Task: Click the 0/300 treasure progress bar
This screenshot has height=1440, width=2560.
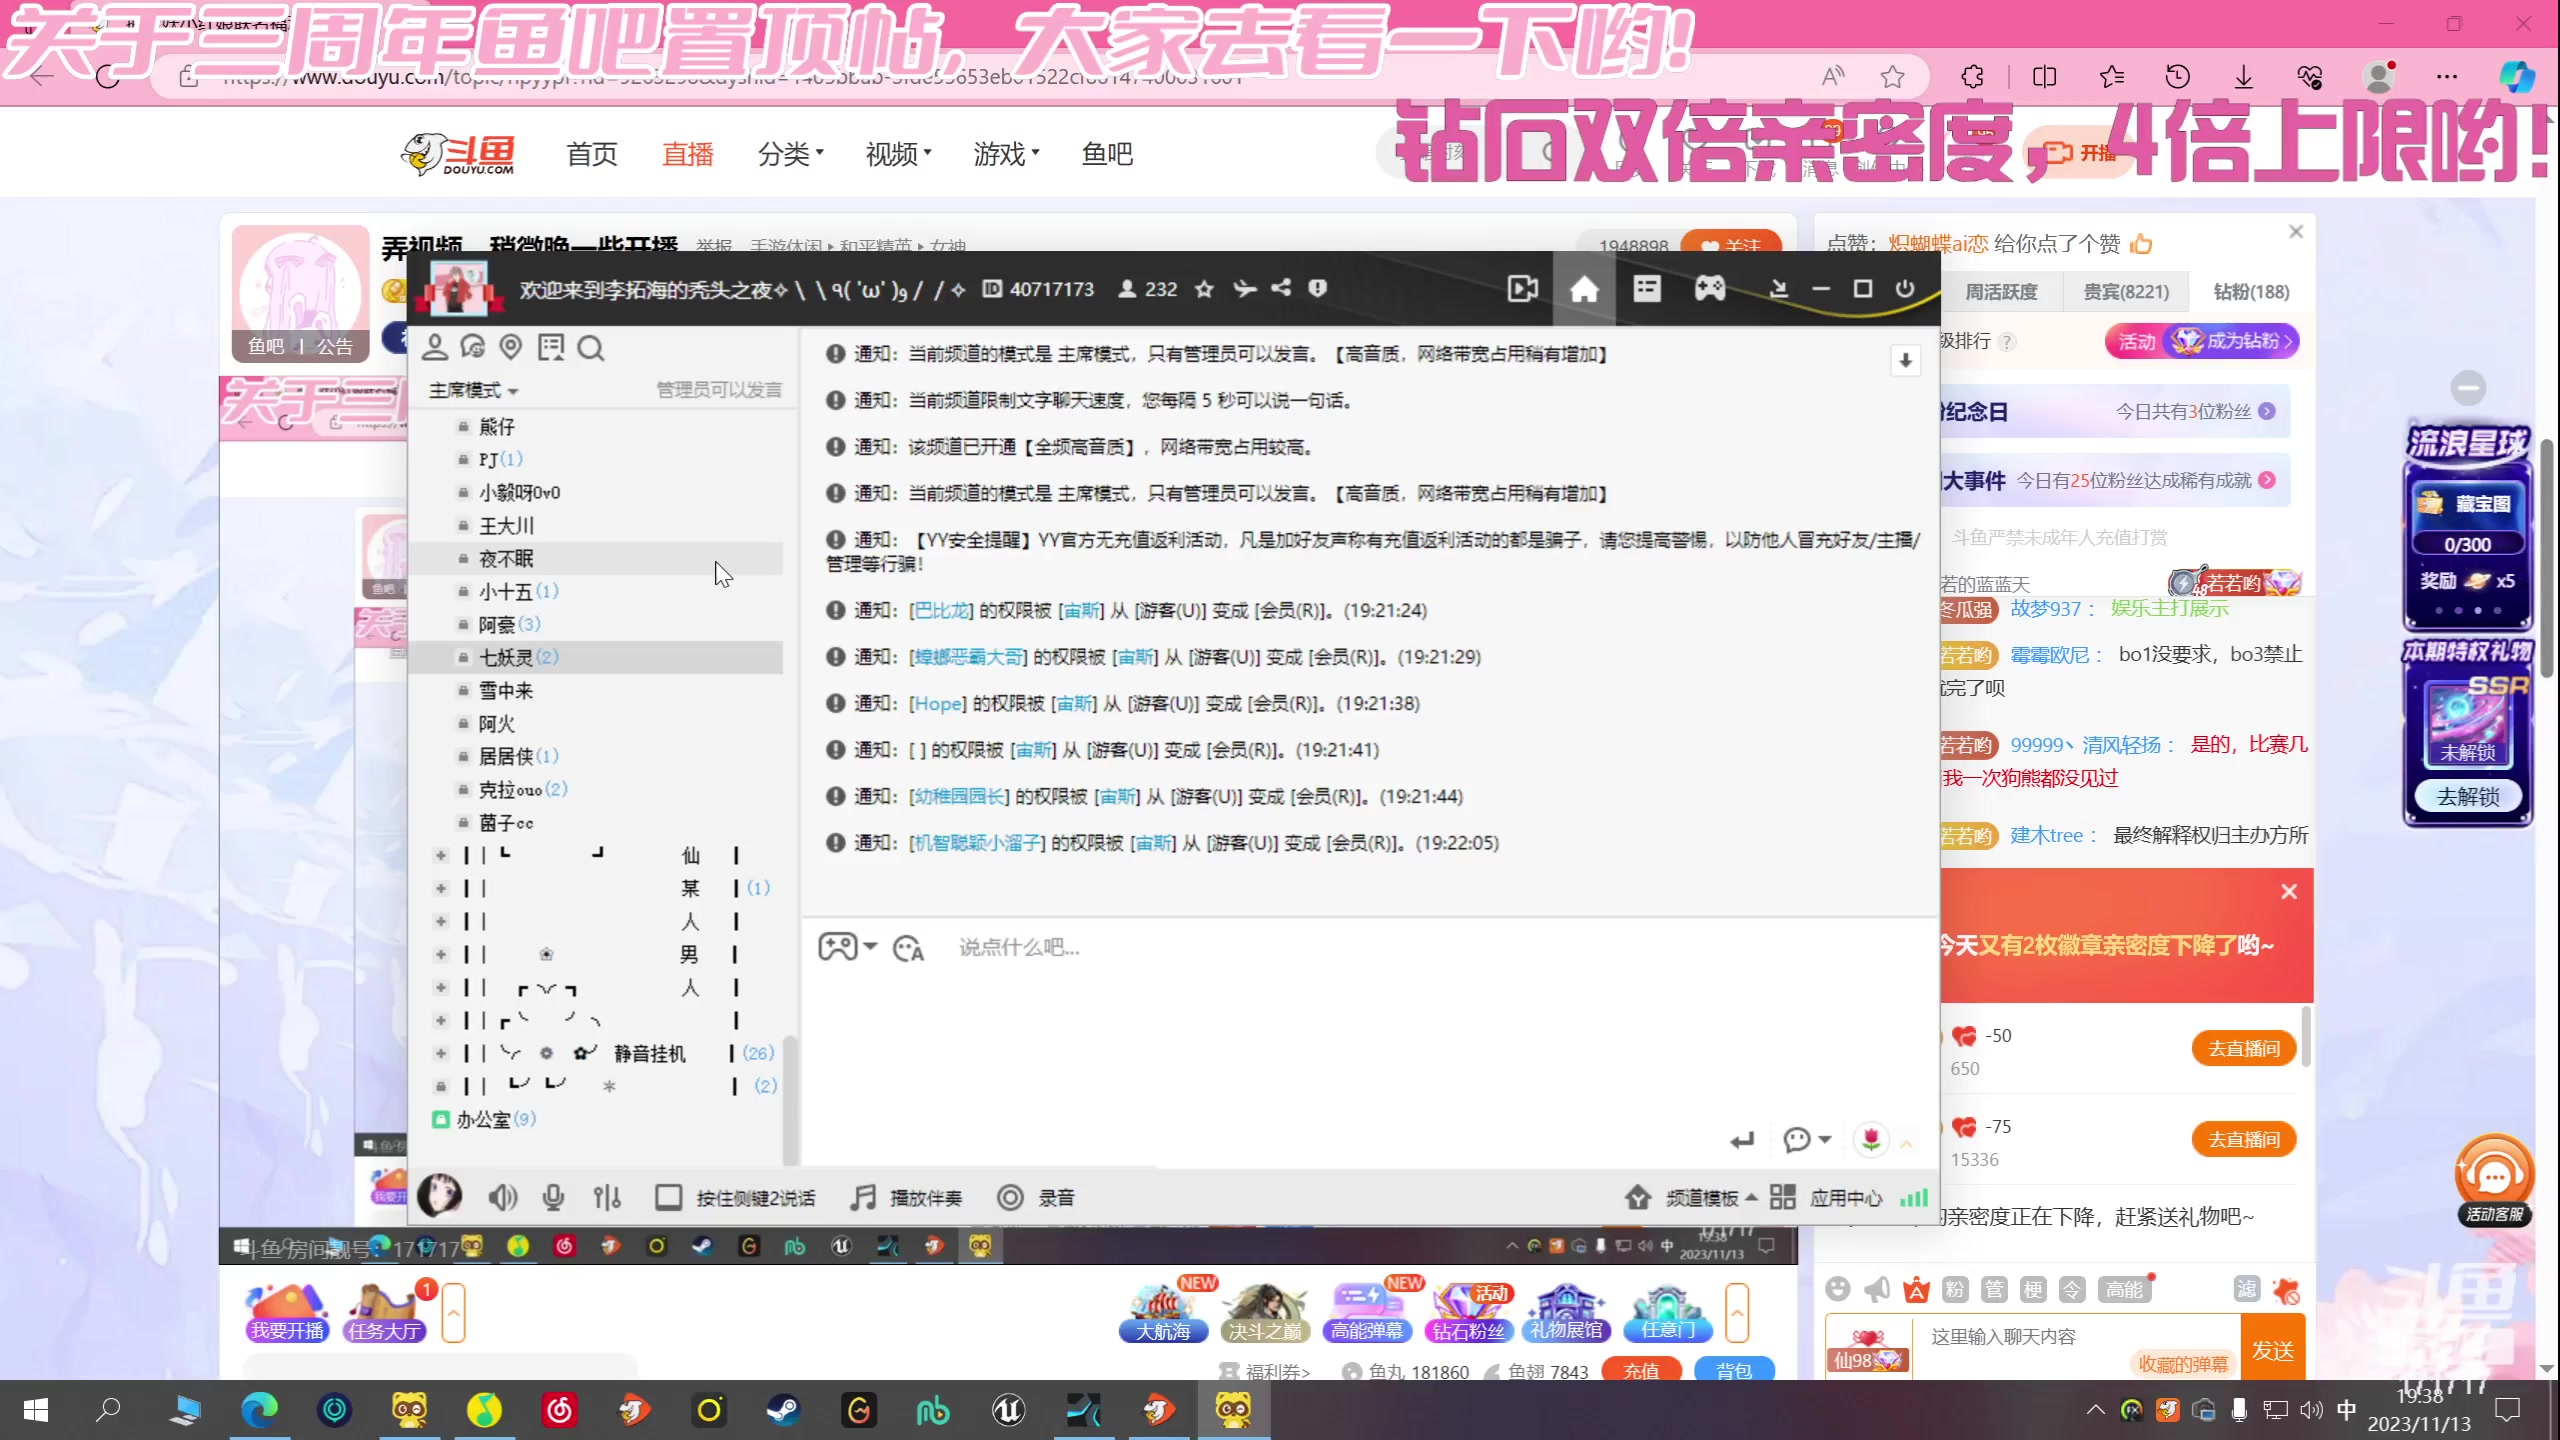Action: 2468,544
